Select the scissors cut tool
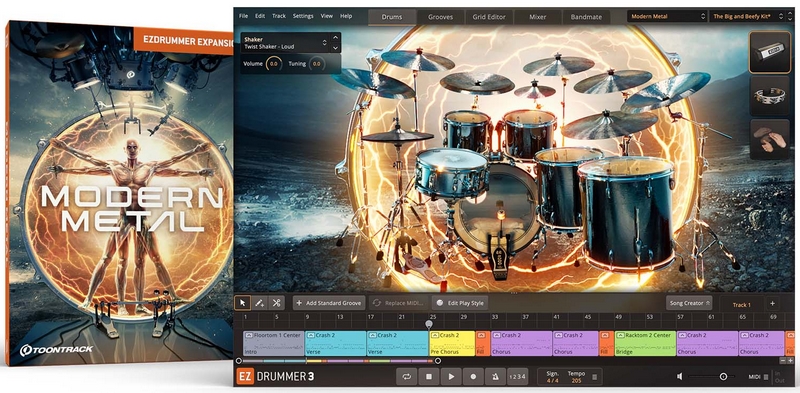800x393 pixels. point(276,303)
